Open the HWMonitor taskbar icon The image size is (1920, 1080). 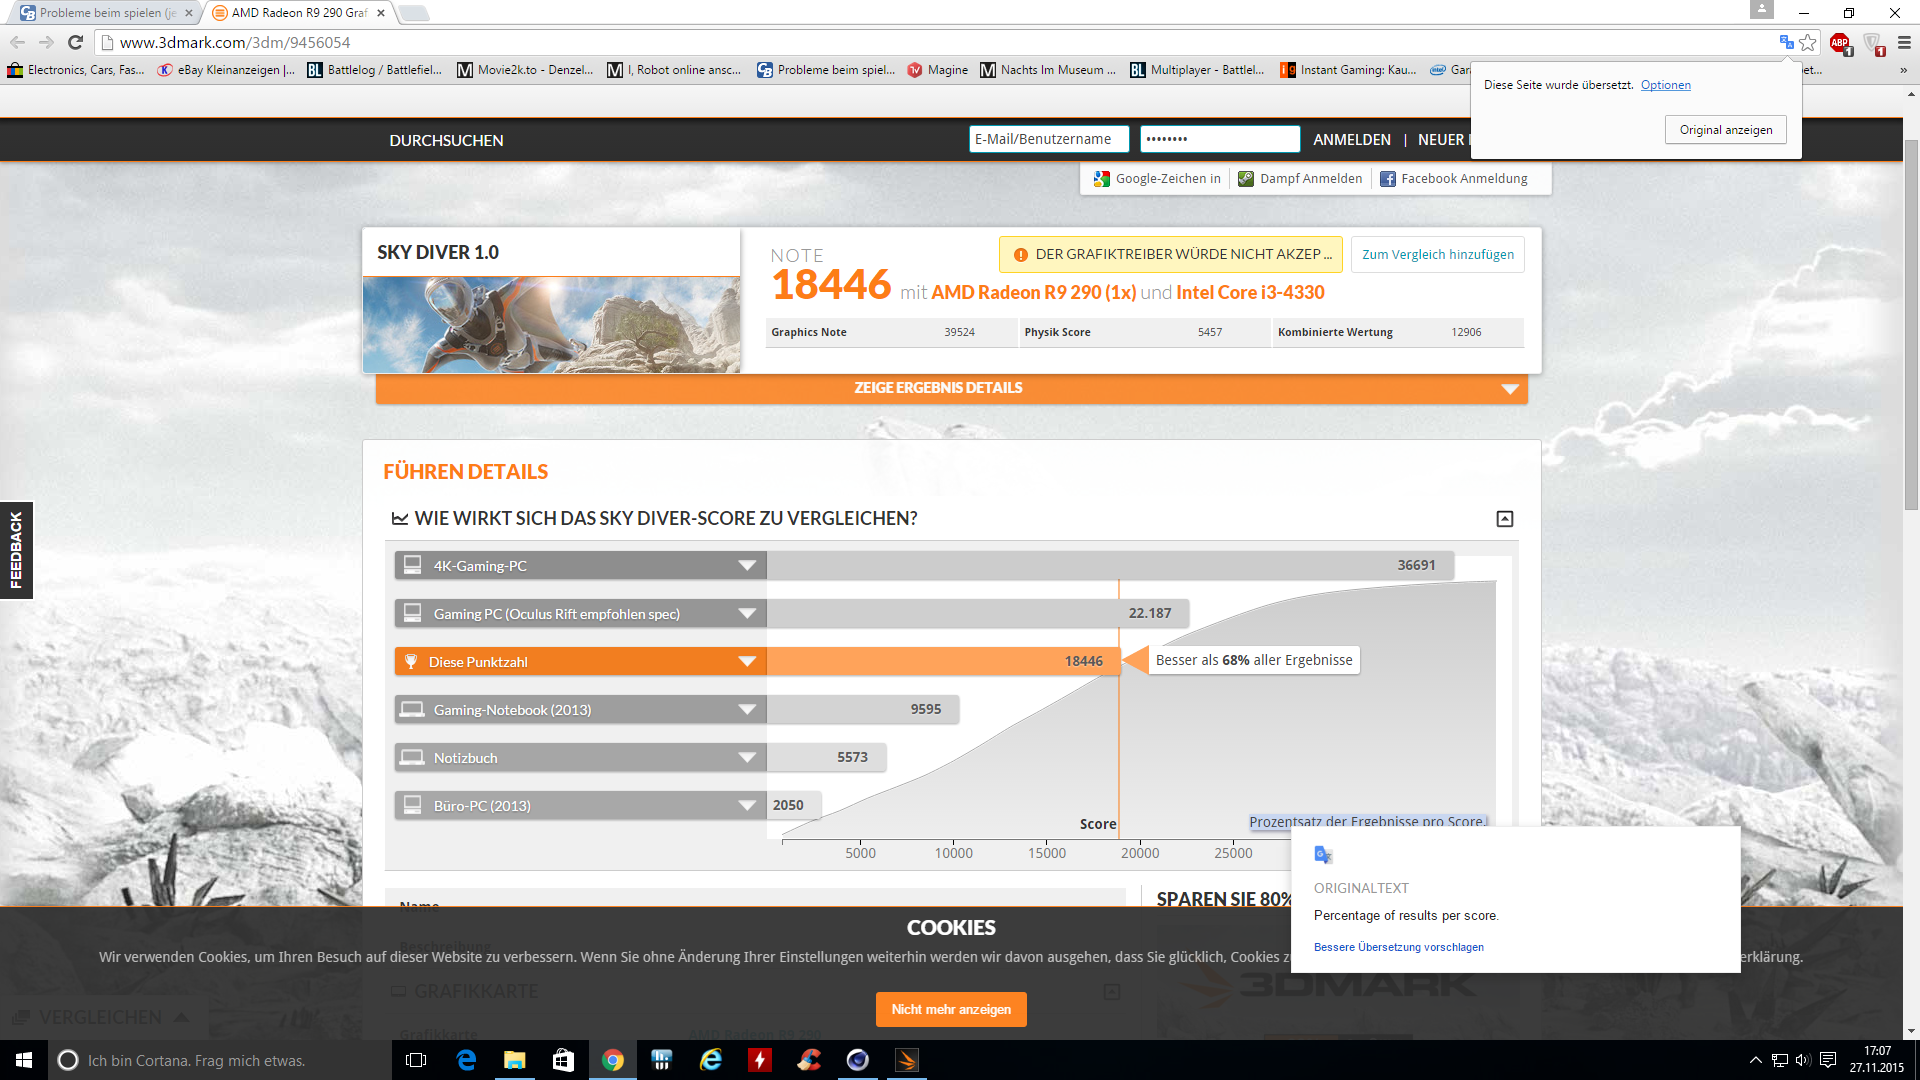[x=662, y=1060]
